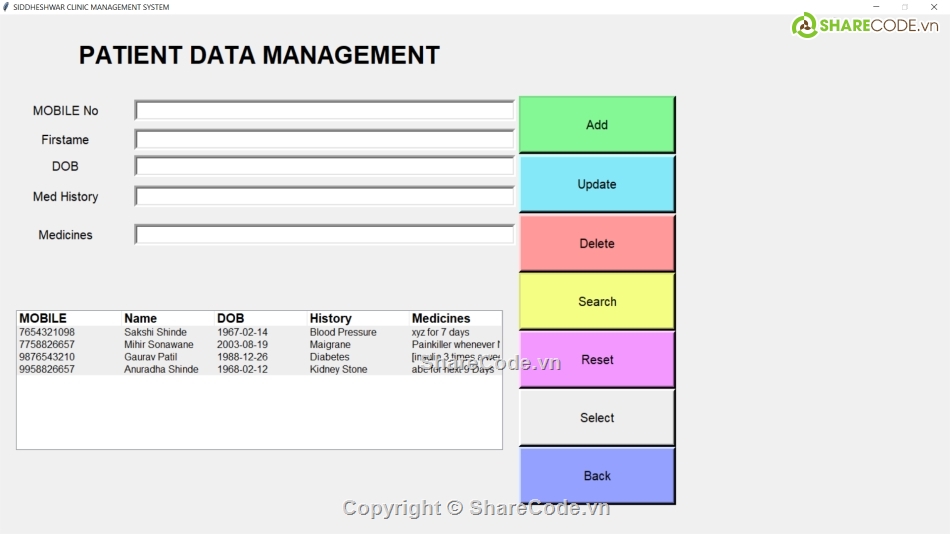Image resolution: width=950 pixels, height=534 pixels.
Task: Click the MOBILE column header
Action: pos(43,318)
